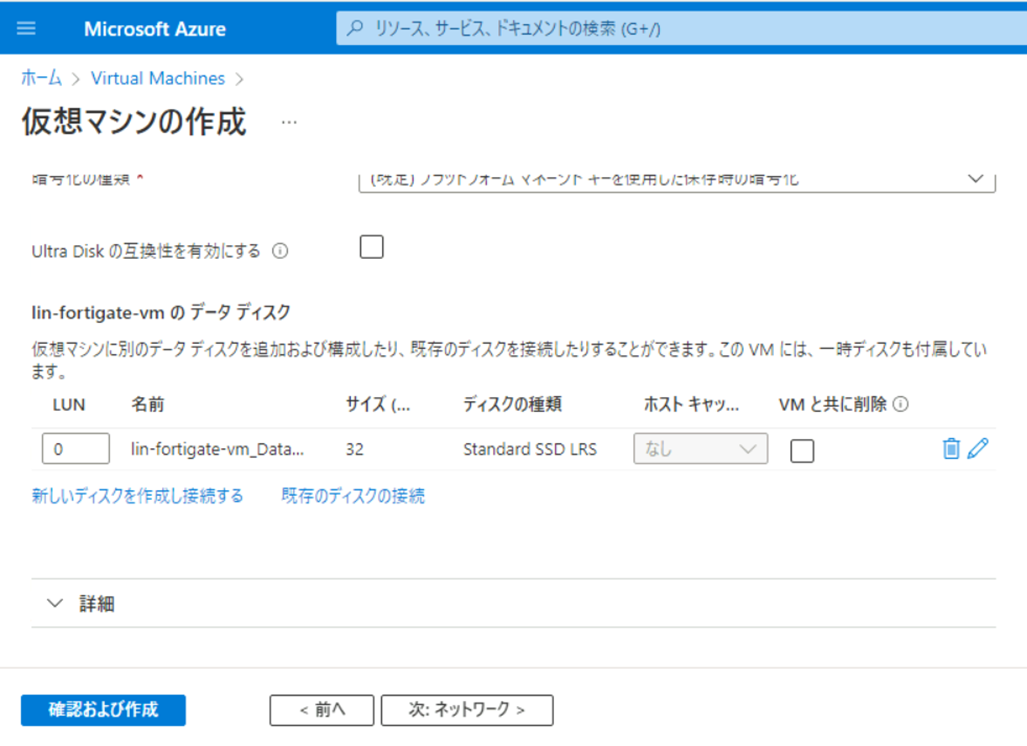Enable Ultra Disk compatibility checkbox
The image size is (1027, 746).
tap(372, 247)
